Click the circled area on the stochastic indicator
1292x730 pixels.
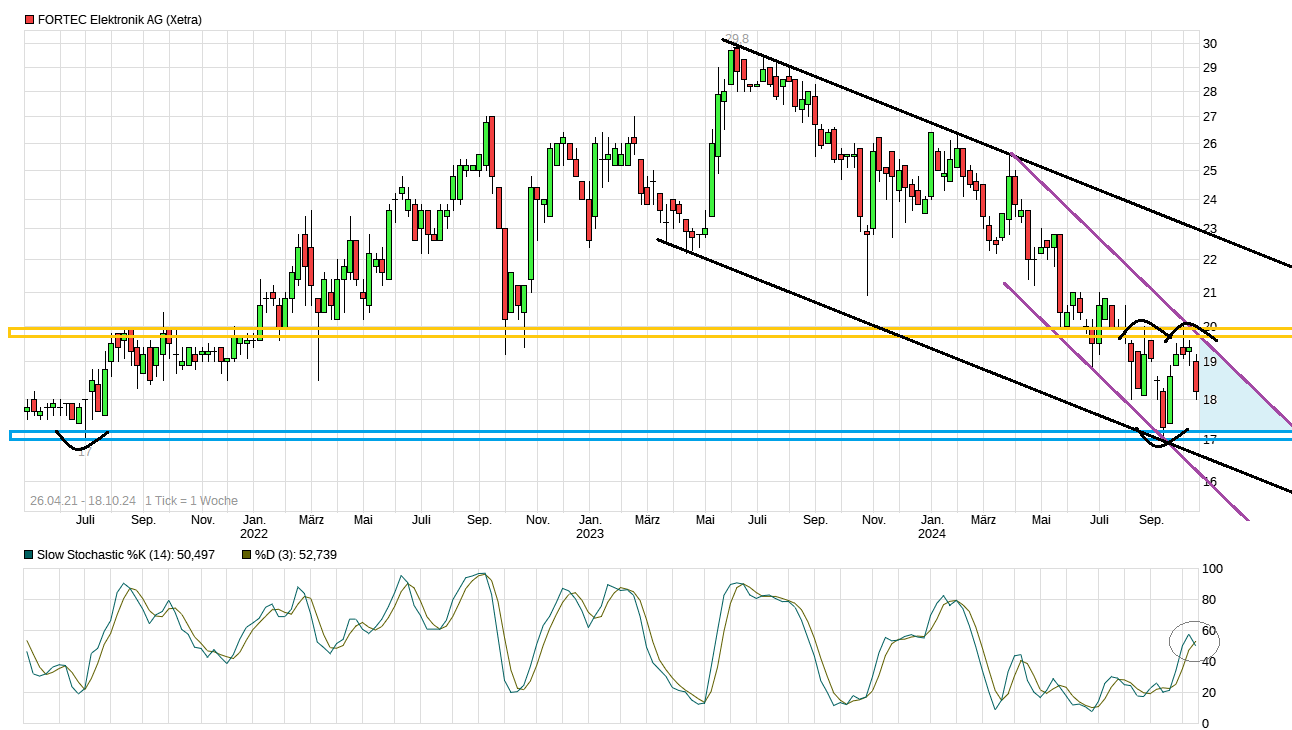[x=1194, y=645]
